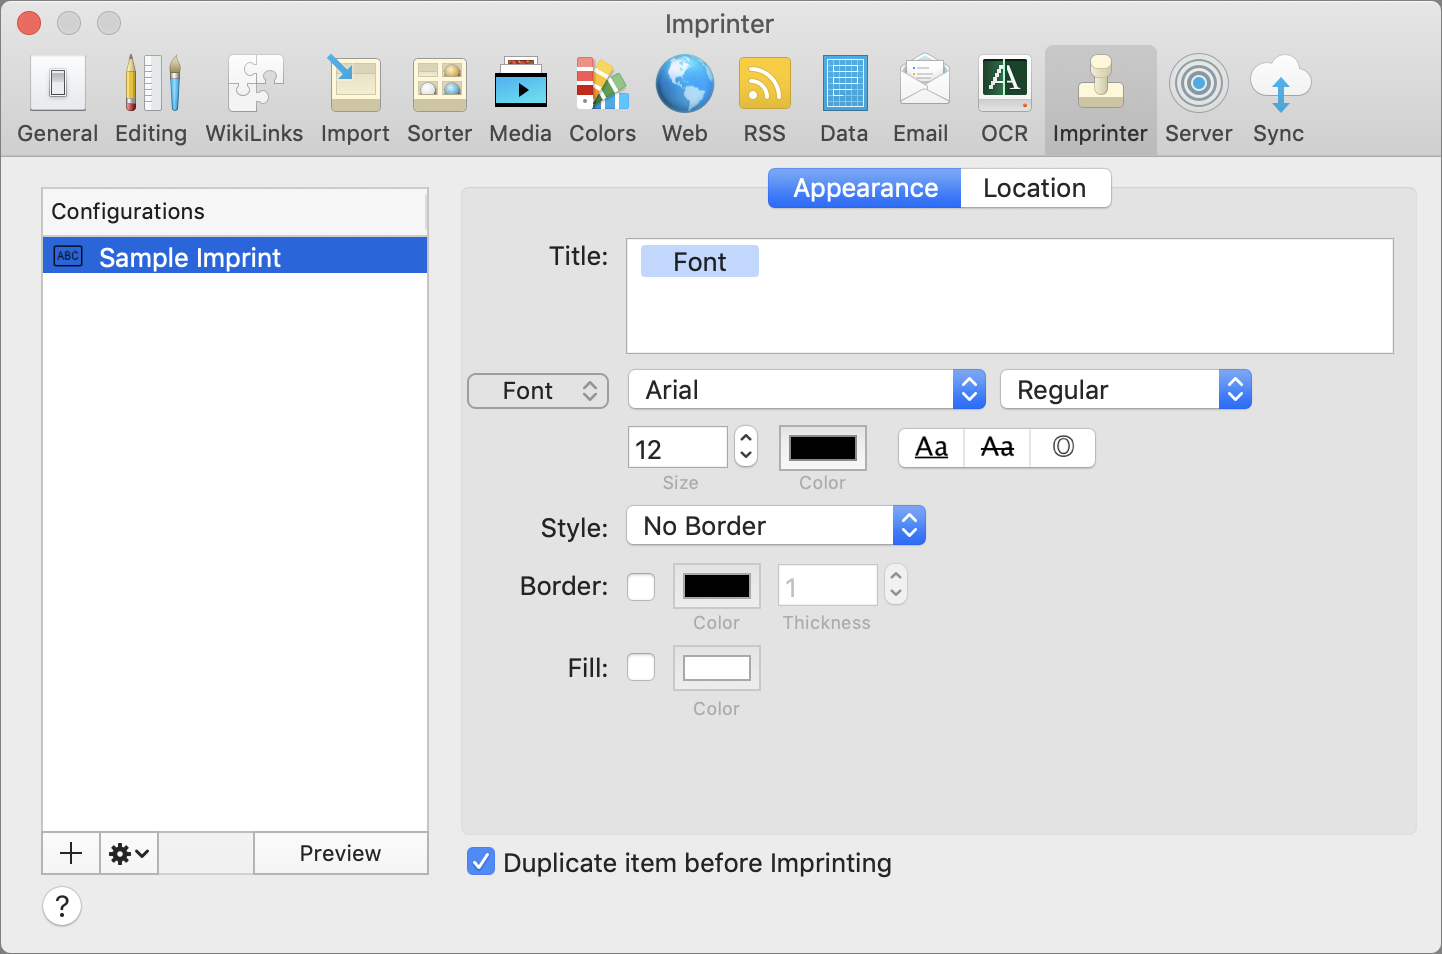Click the font size stepper arrows
The height and width of the screenshot is (954, 1442).
[746, 447]
